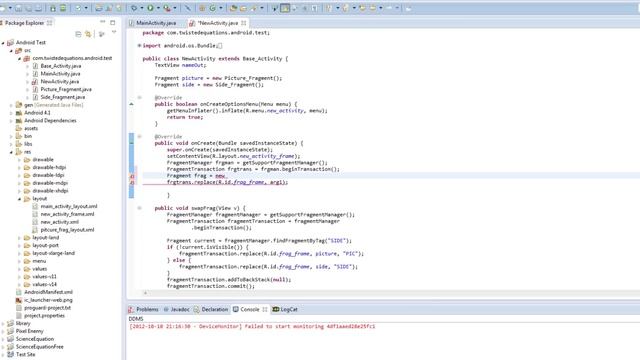The image size is (640, 360).
Task: Collapse the res folder
Action: tap(11, 152)
